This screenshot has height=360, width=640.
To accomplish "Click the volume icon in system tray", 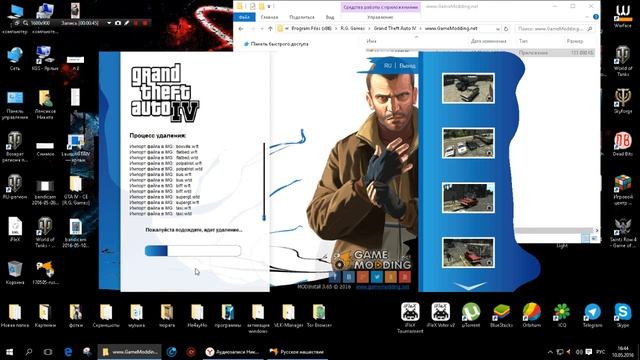I will point(579,352).
